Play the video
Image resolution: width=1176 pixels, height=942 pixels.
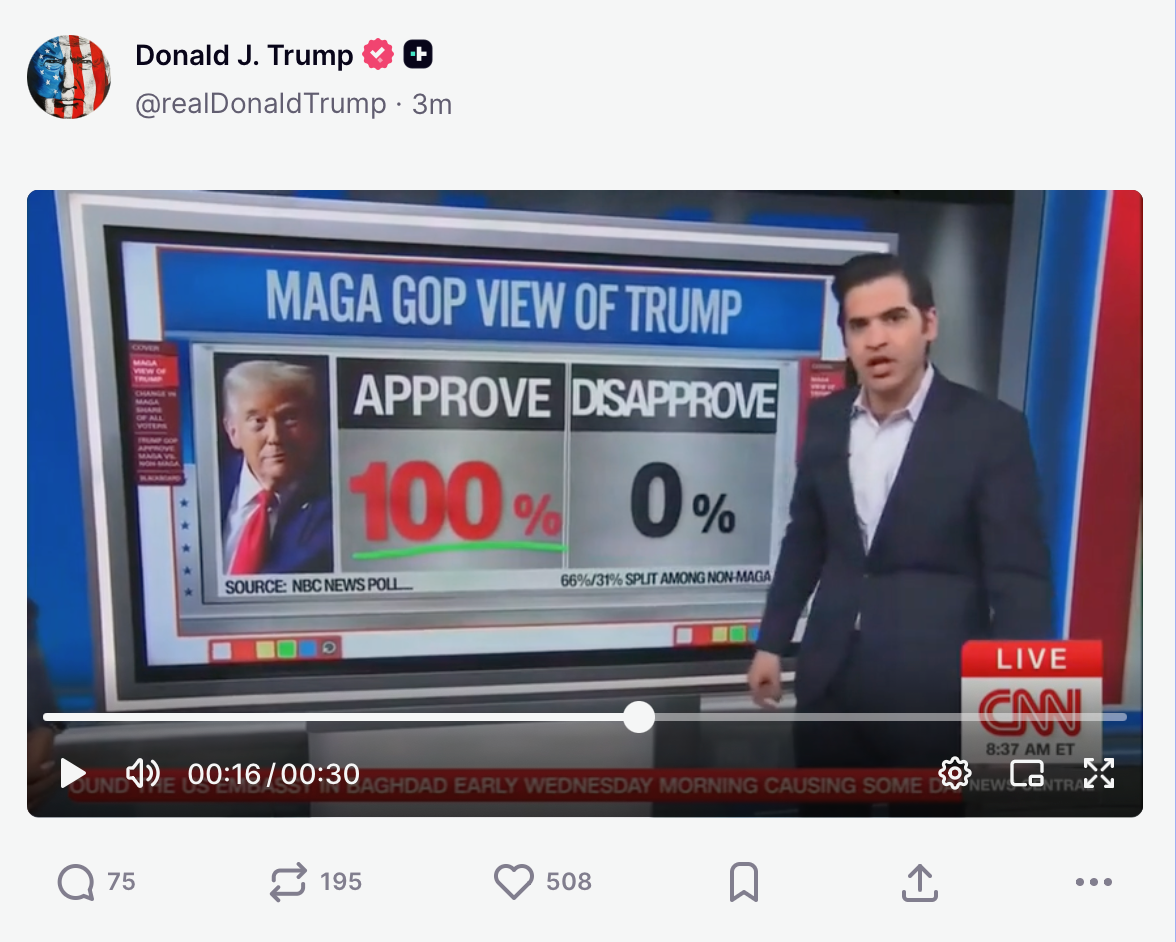73,773
